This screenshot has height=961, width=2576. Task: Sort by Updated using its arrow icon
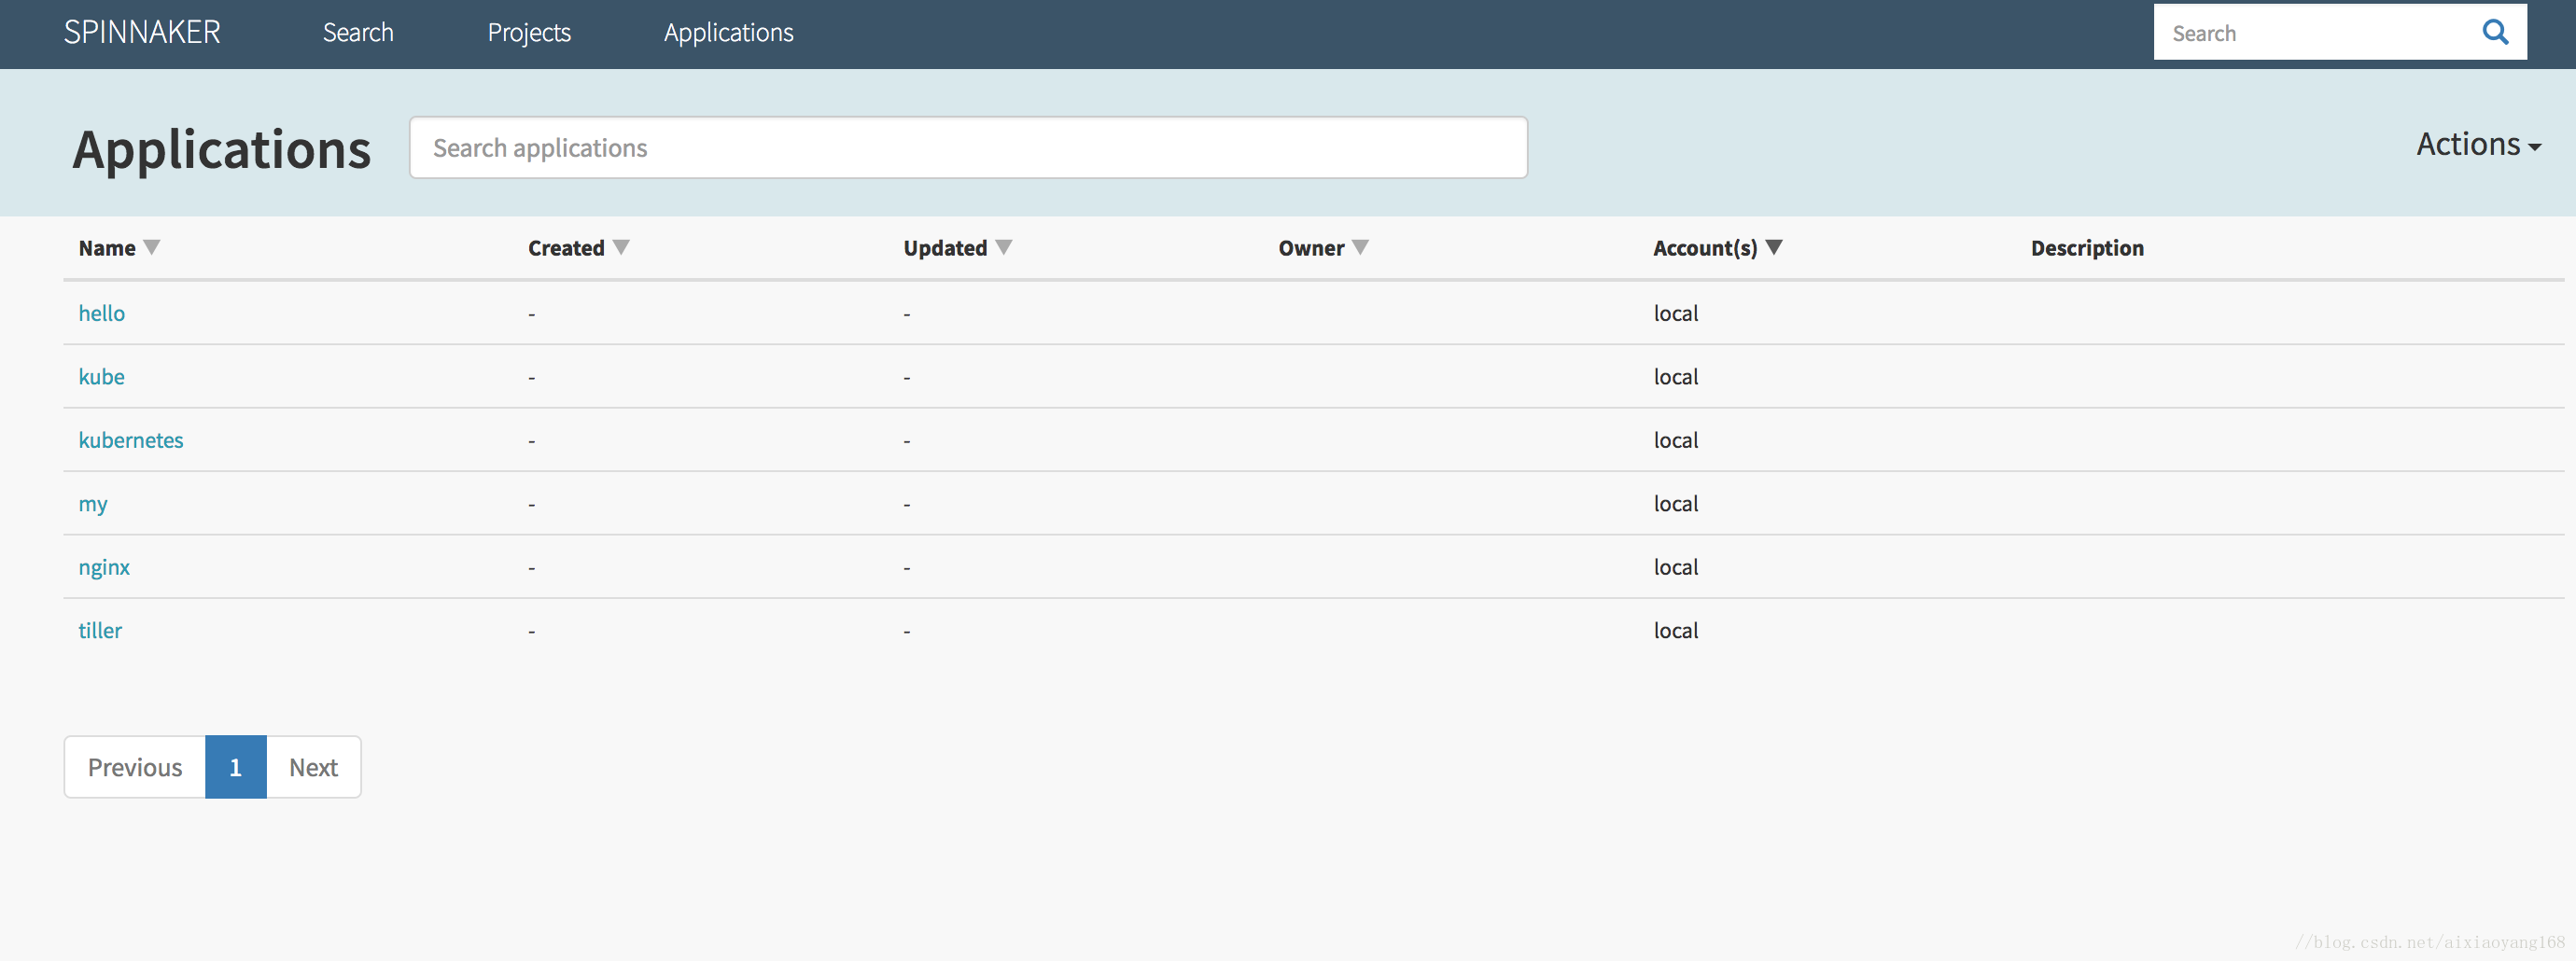1004,247
